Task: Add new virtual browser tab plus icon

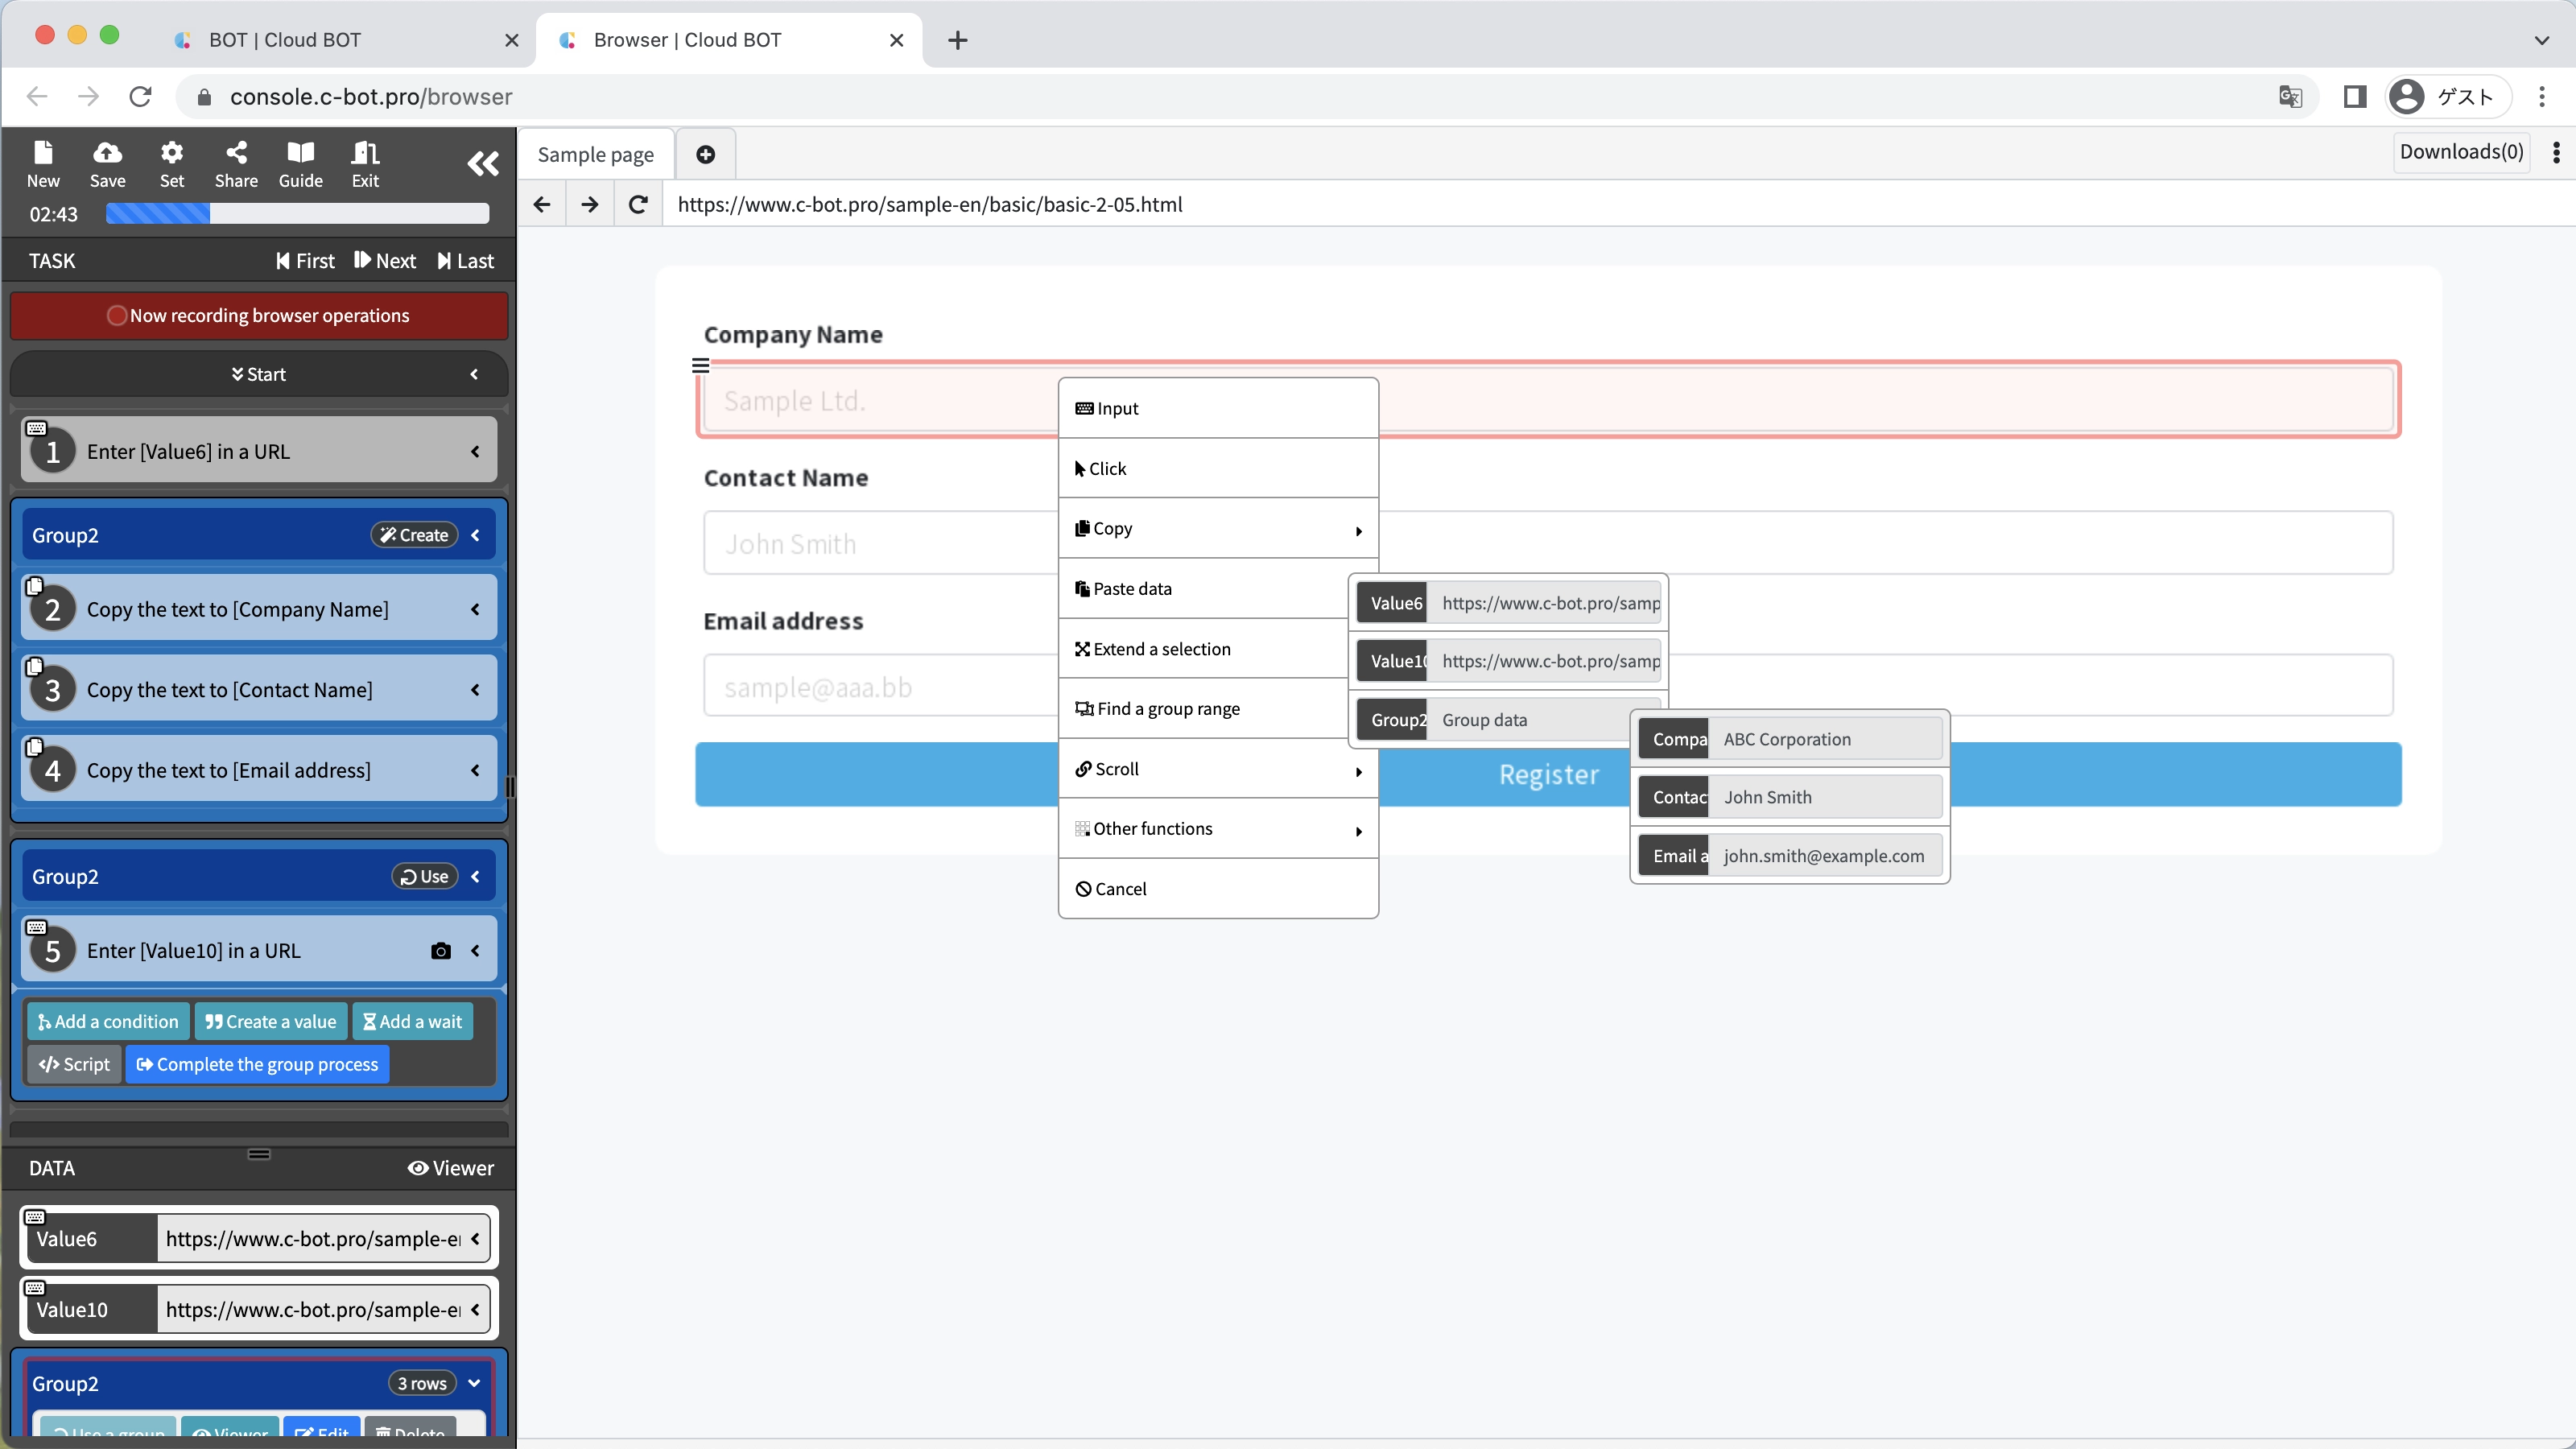Action: click(x=705, y=154)
